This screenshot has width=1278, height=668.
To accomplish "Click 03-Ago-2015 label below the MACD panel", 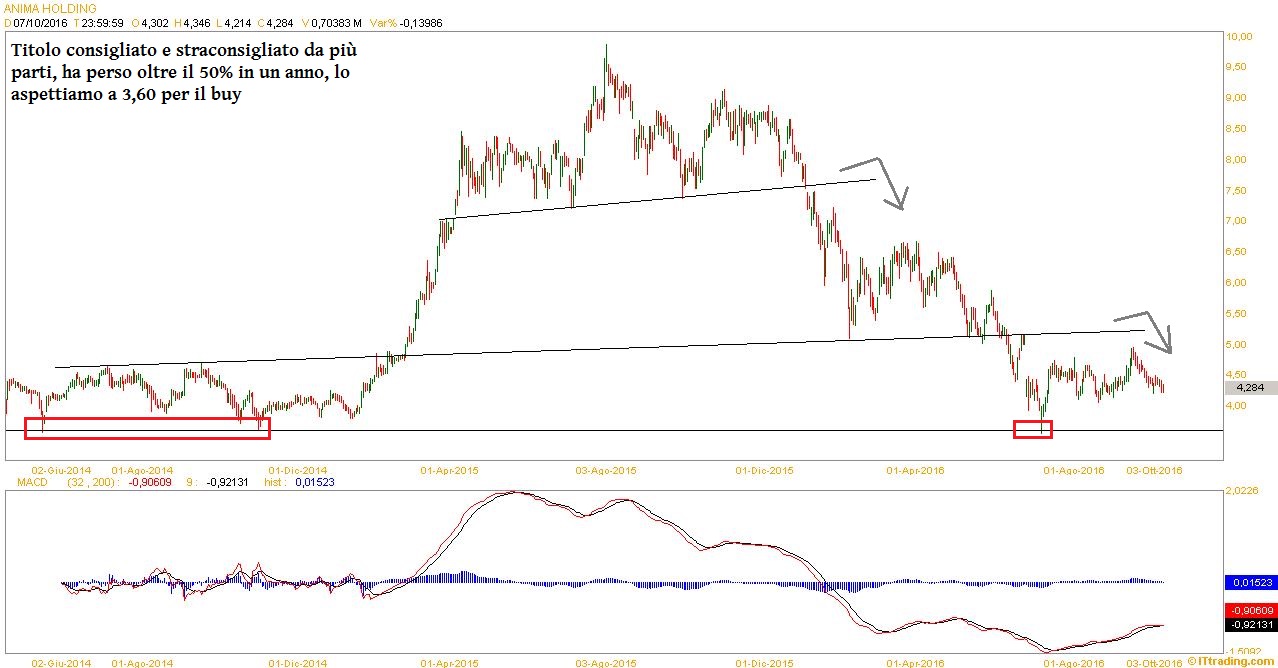I will click(605, 661).
